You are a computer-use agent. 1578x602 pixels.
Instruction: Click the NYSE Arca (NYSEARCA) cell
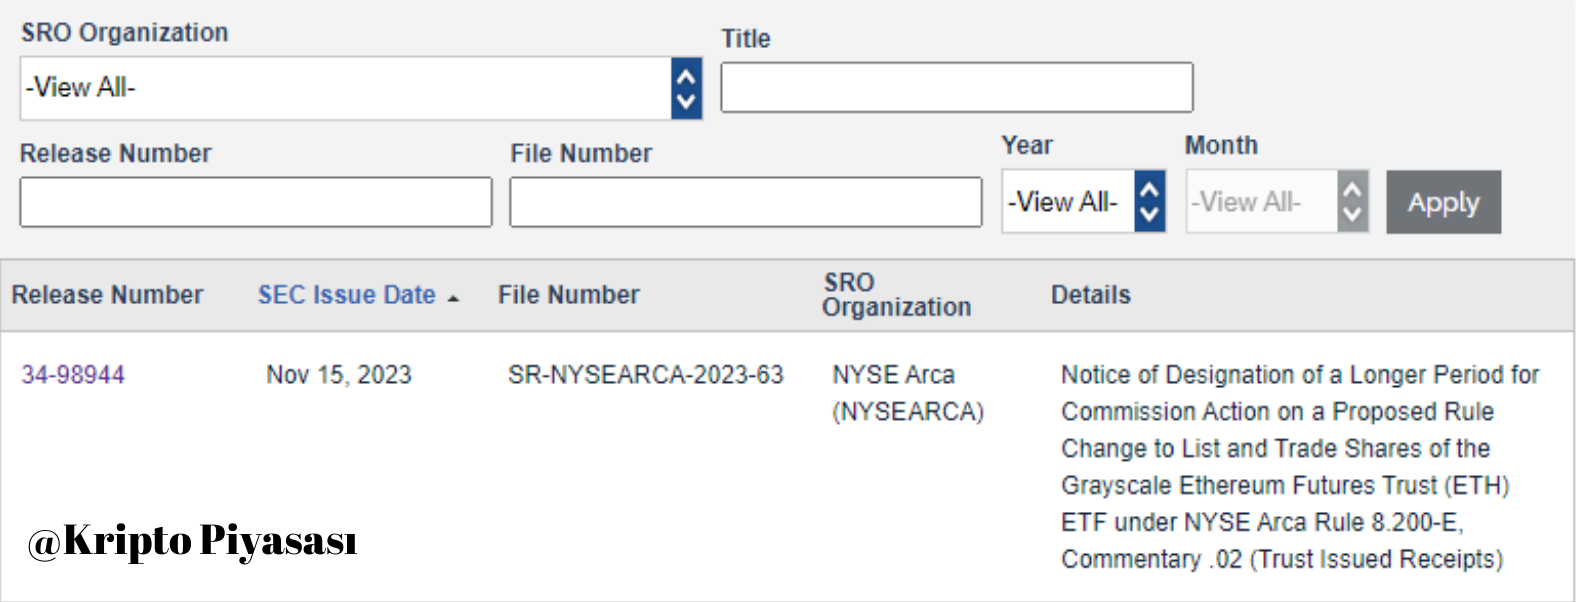click(907, 393)
